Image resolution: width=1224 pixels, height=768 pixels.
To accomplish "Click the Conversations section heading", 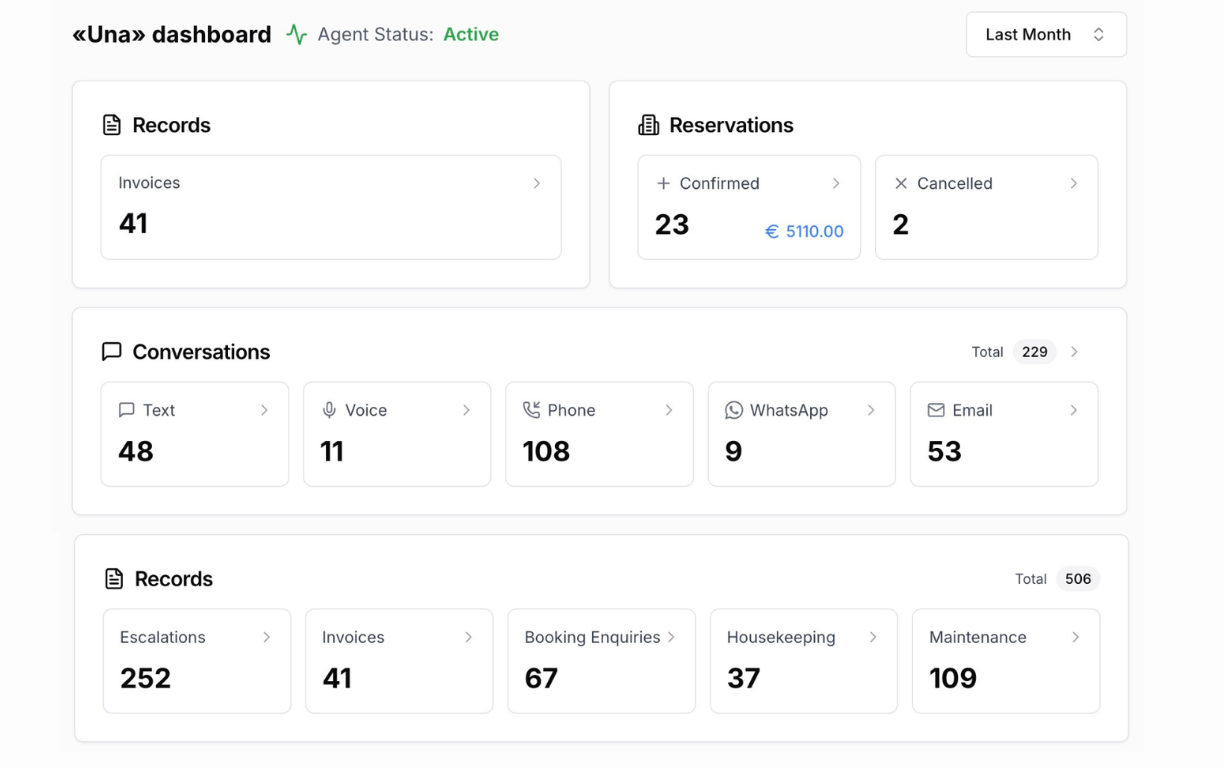I will (x=201, y=352).
